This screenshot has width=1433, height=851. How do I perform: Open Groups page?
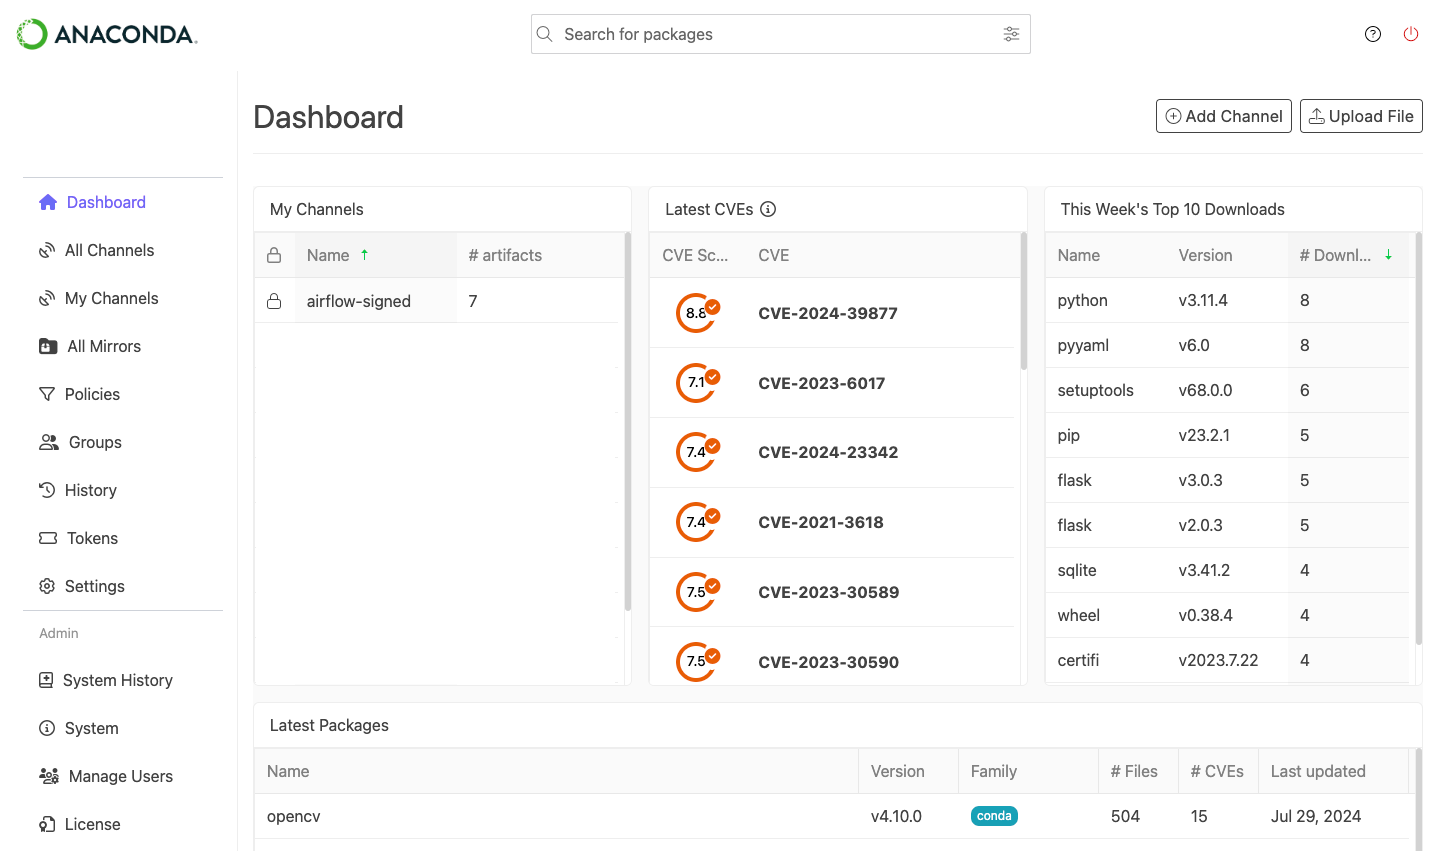click(80, 442)
